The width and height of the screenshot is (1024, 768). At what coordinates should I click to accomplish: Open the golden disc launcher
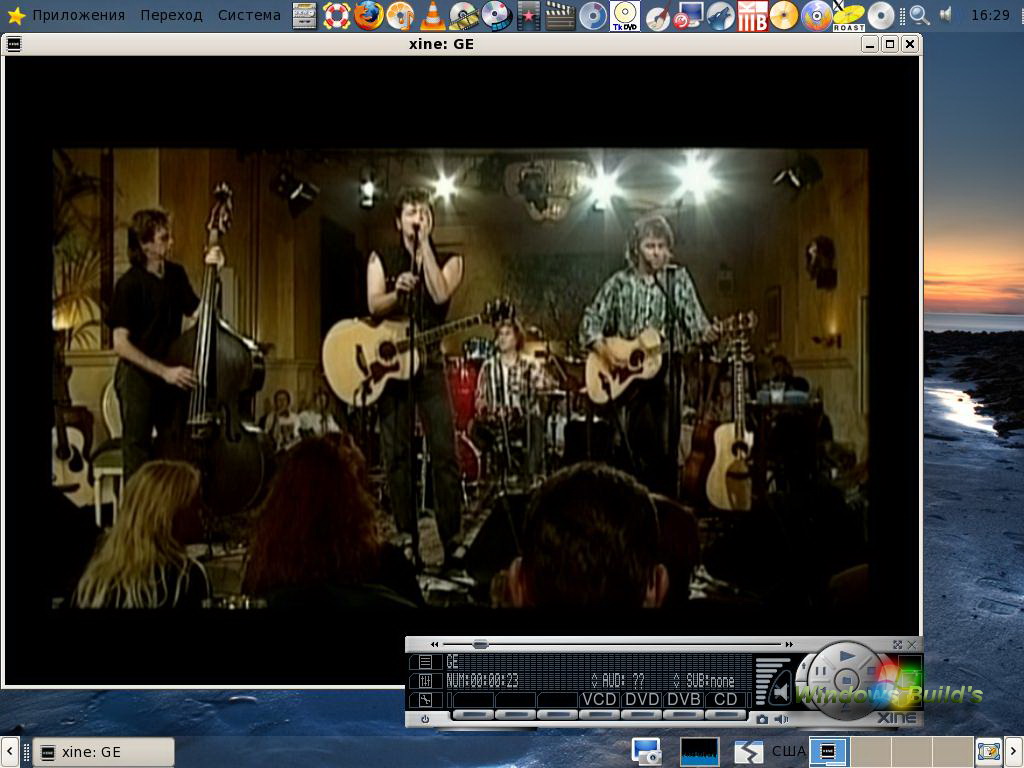[x=784, y=16]
